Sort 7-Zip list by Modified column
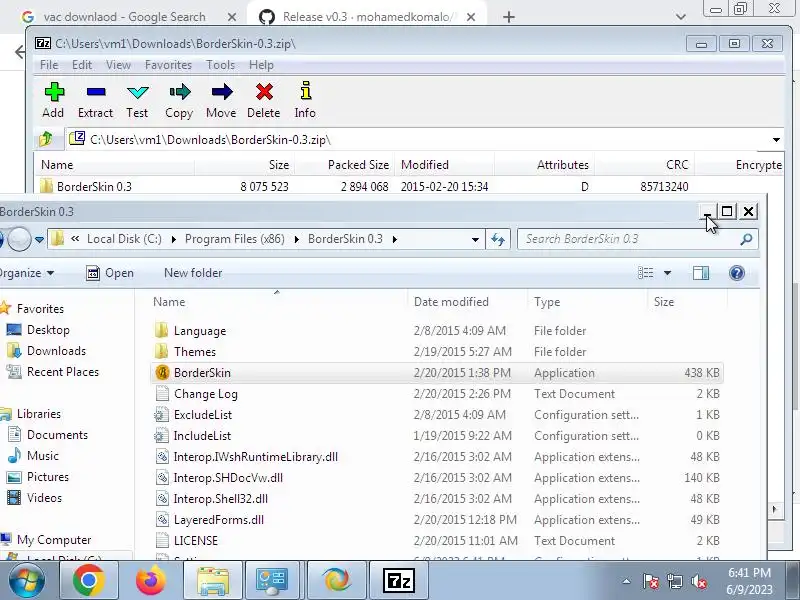Viewport: 800px width, 600px height. click(x=424, y=165)
